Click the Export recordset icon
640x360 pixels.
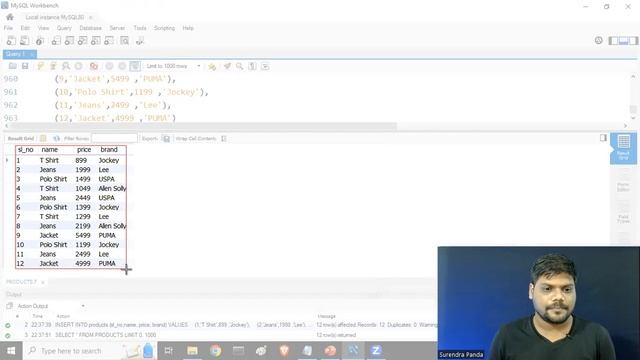point(166,139)
